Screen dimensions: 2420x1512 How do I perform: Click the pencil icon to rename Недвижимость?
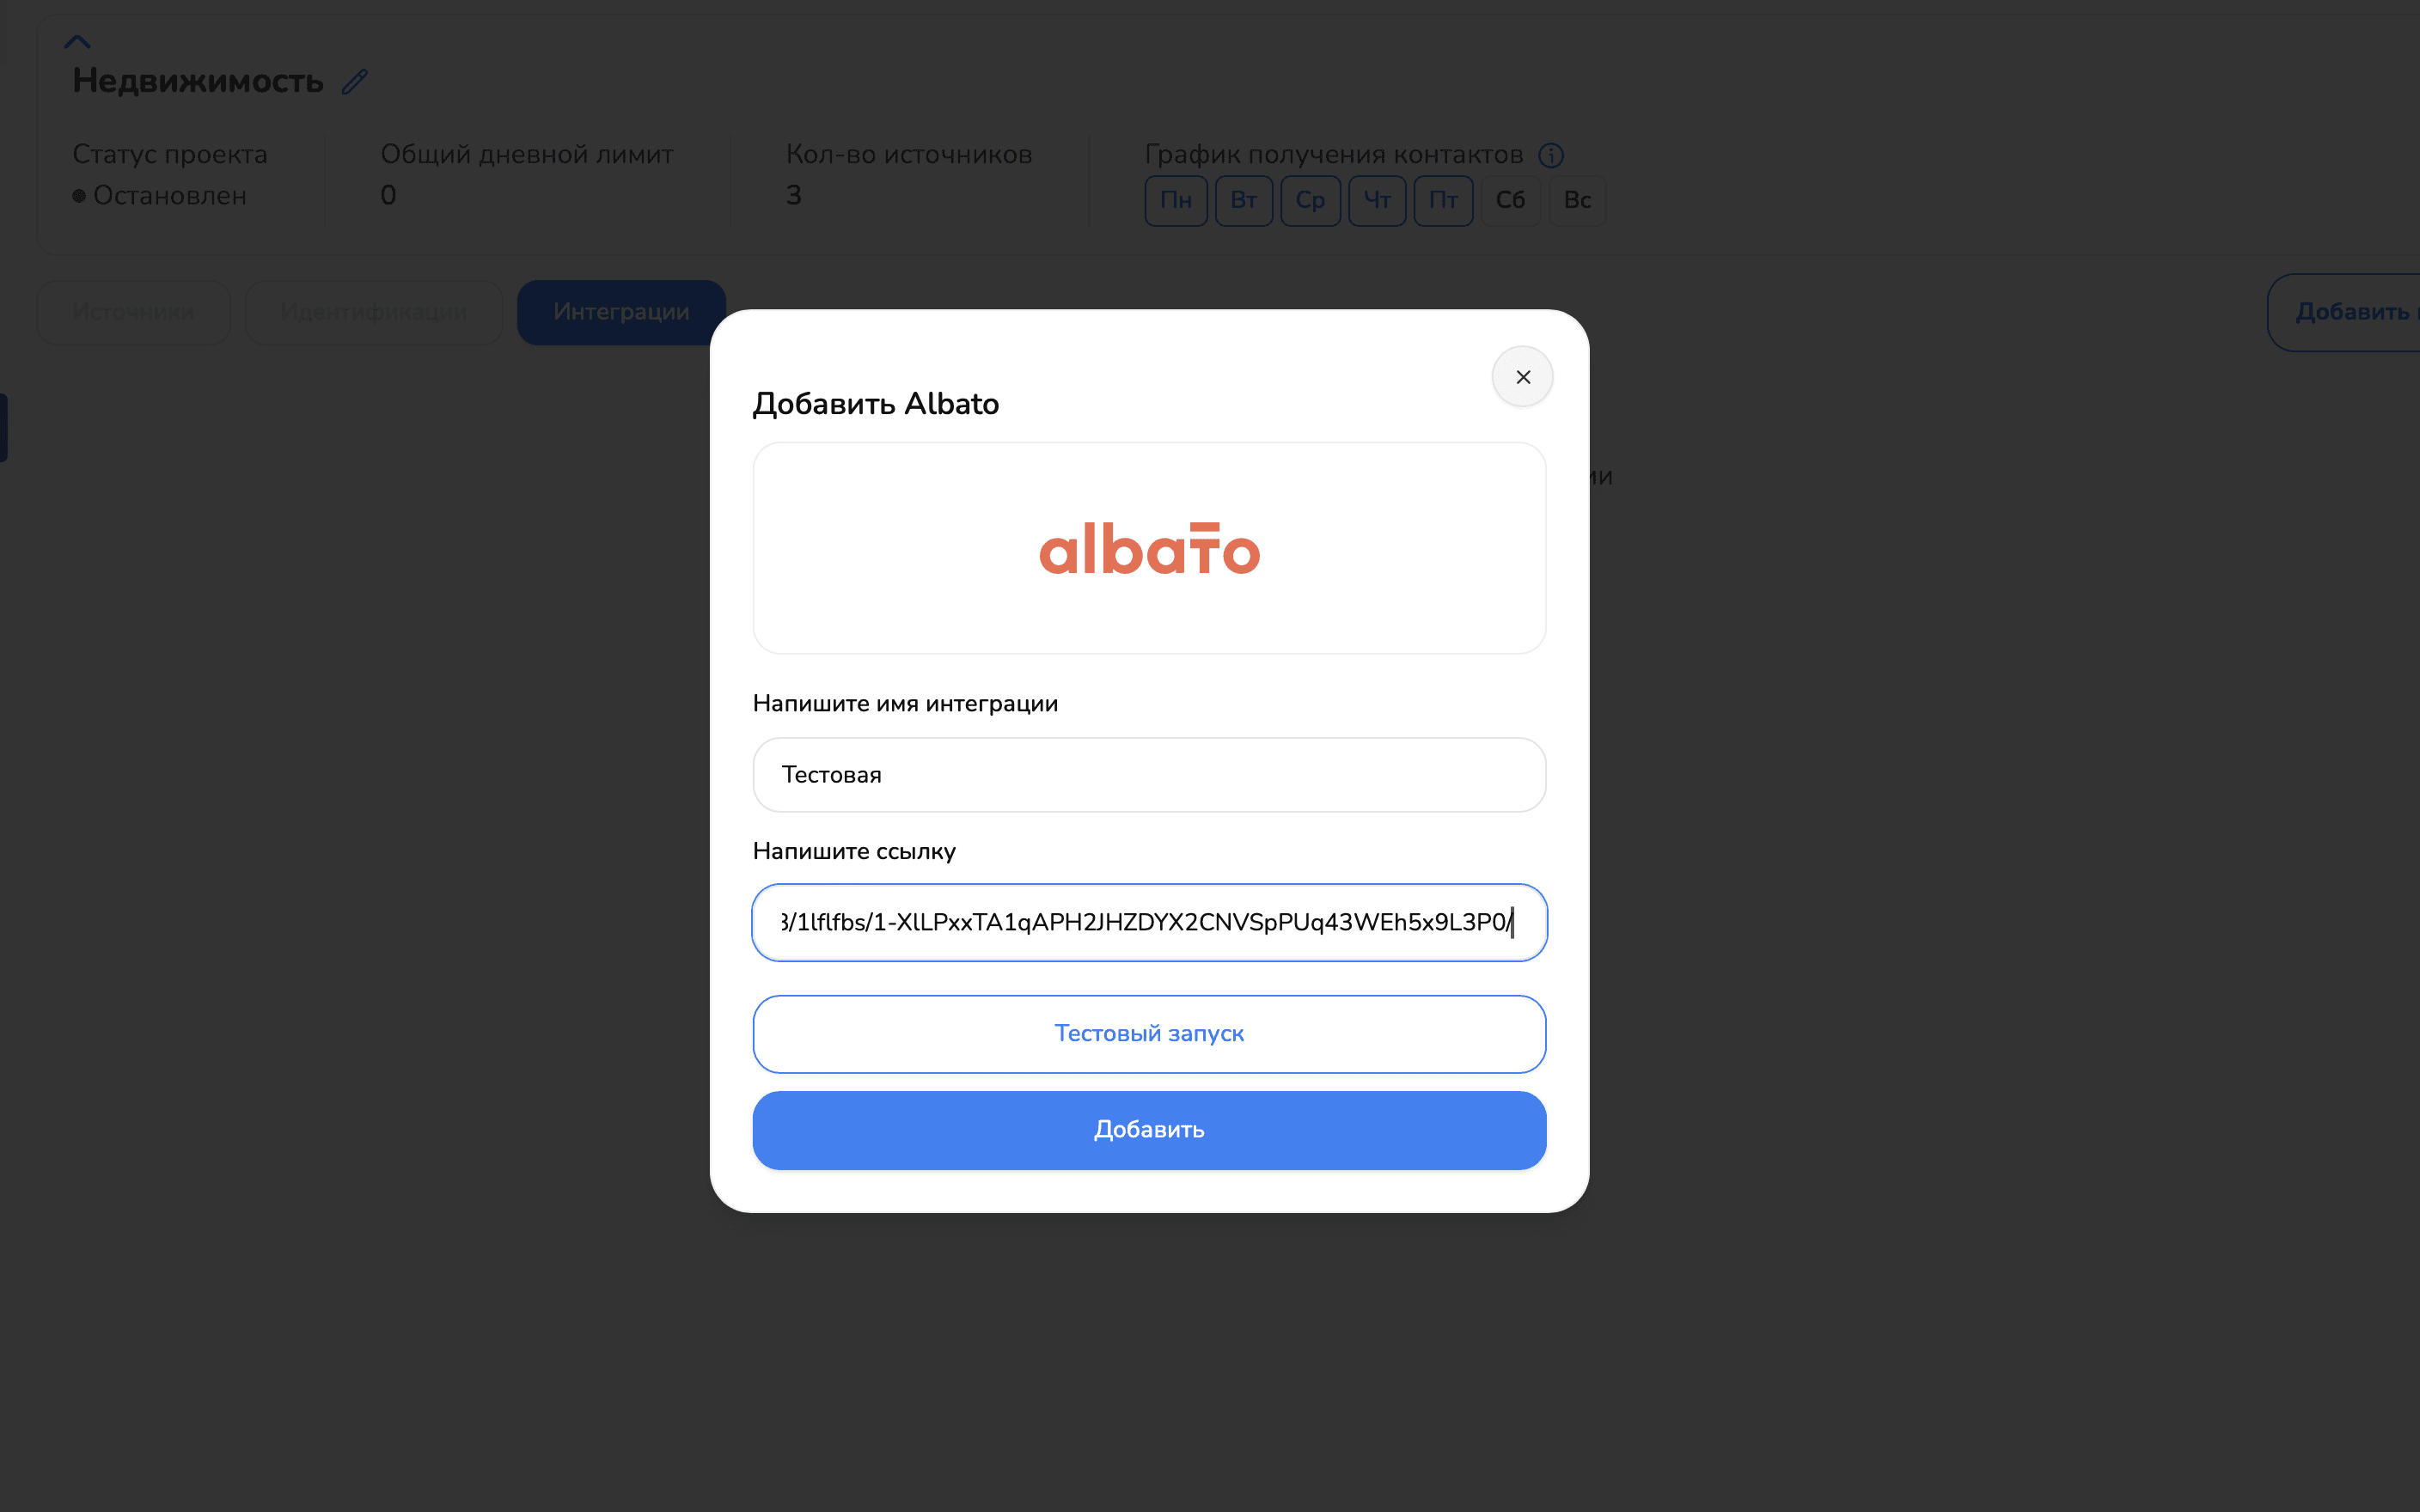(355, 80)
